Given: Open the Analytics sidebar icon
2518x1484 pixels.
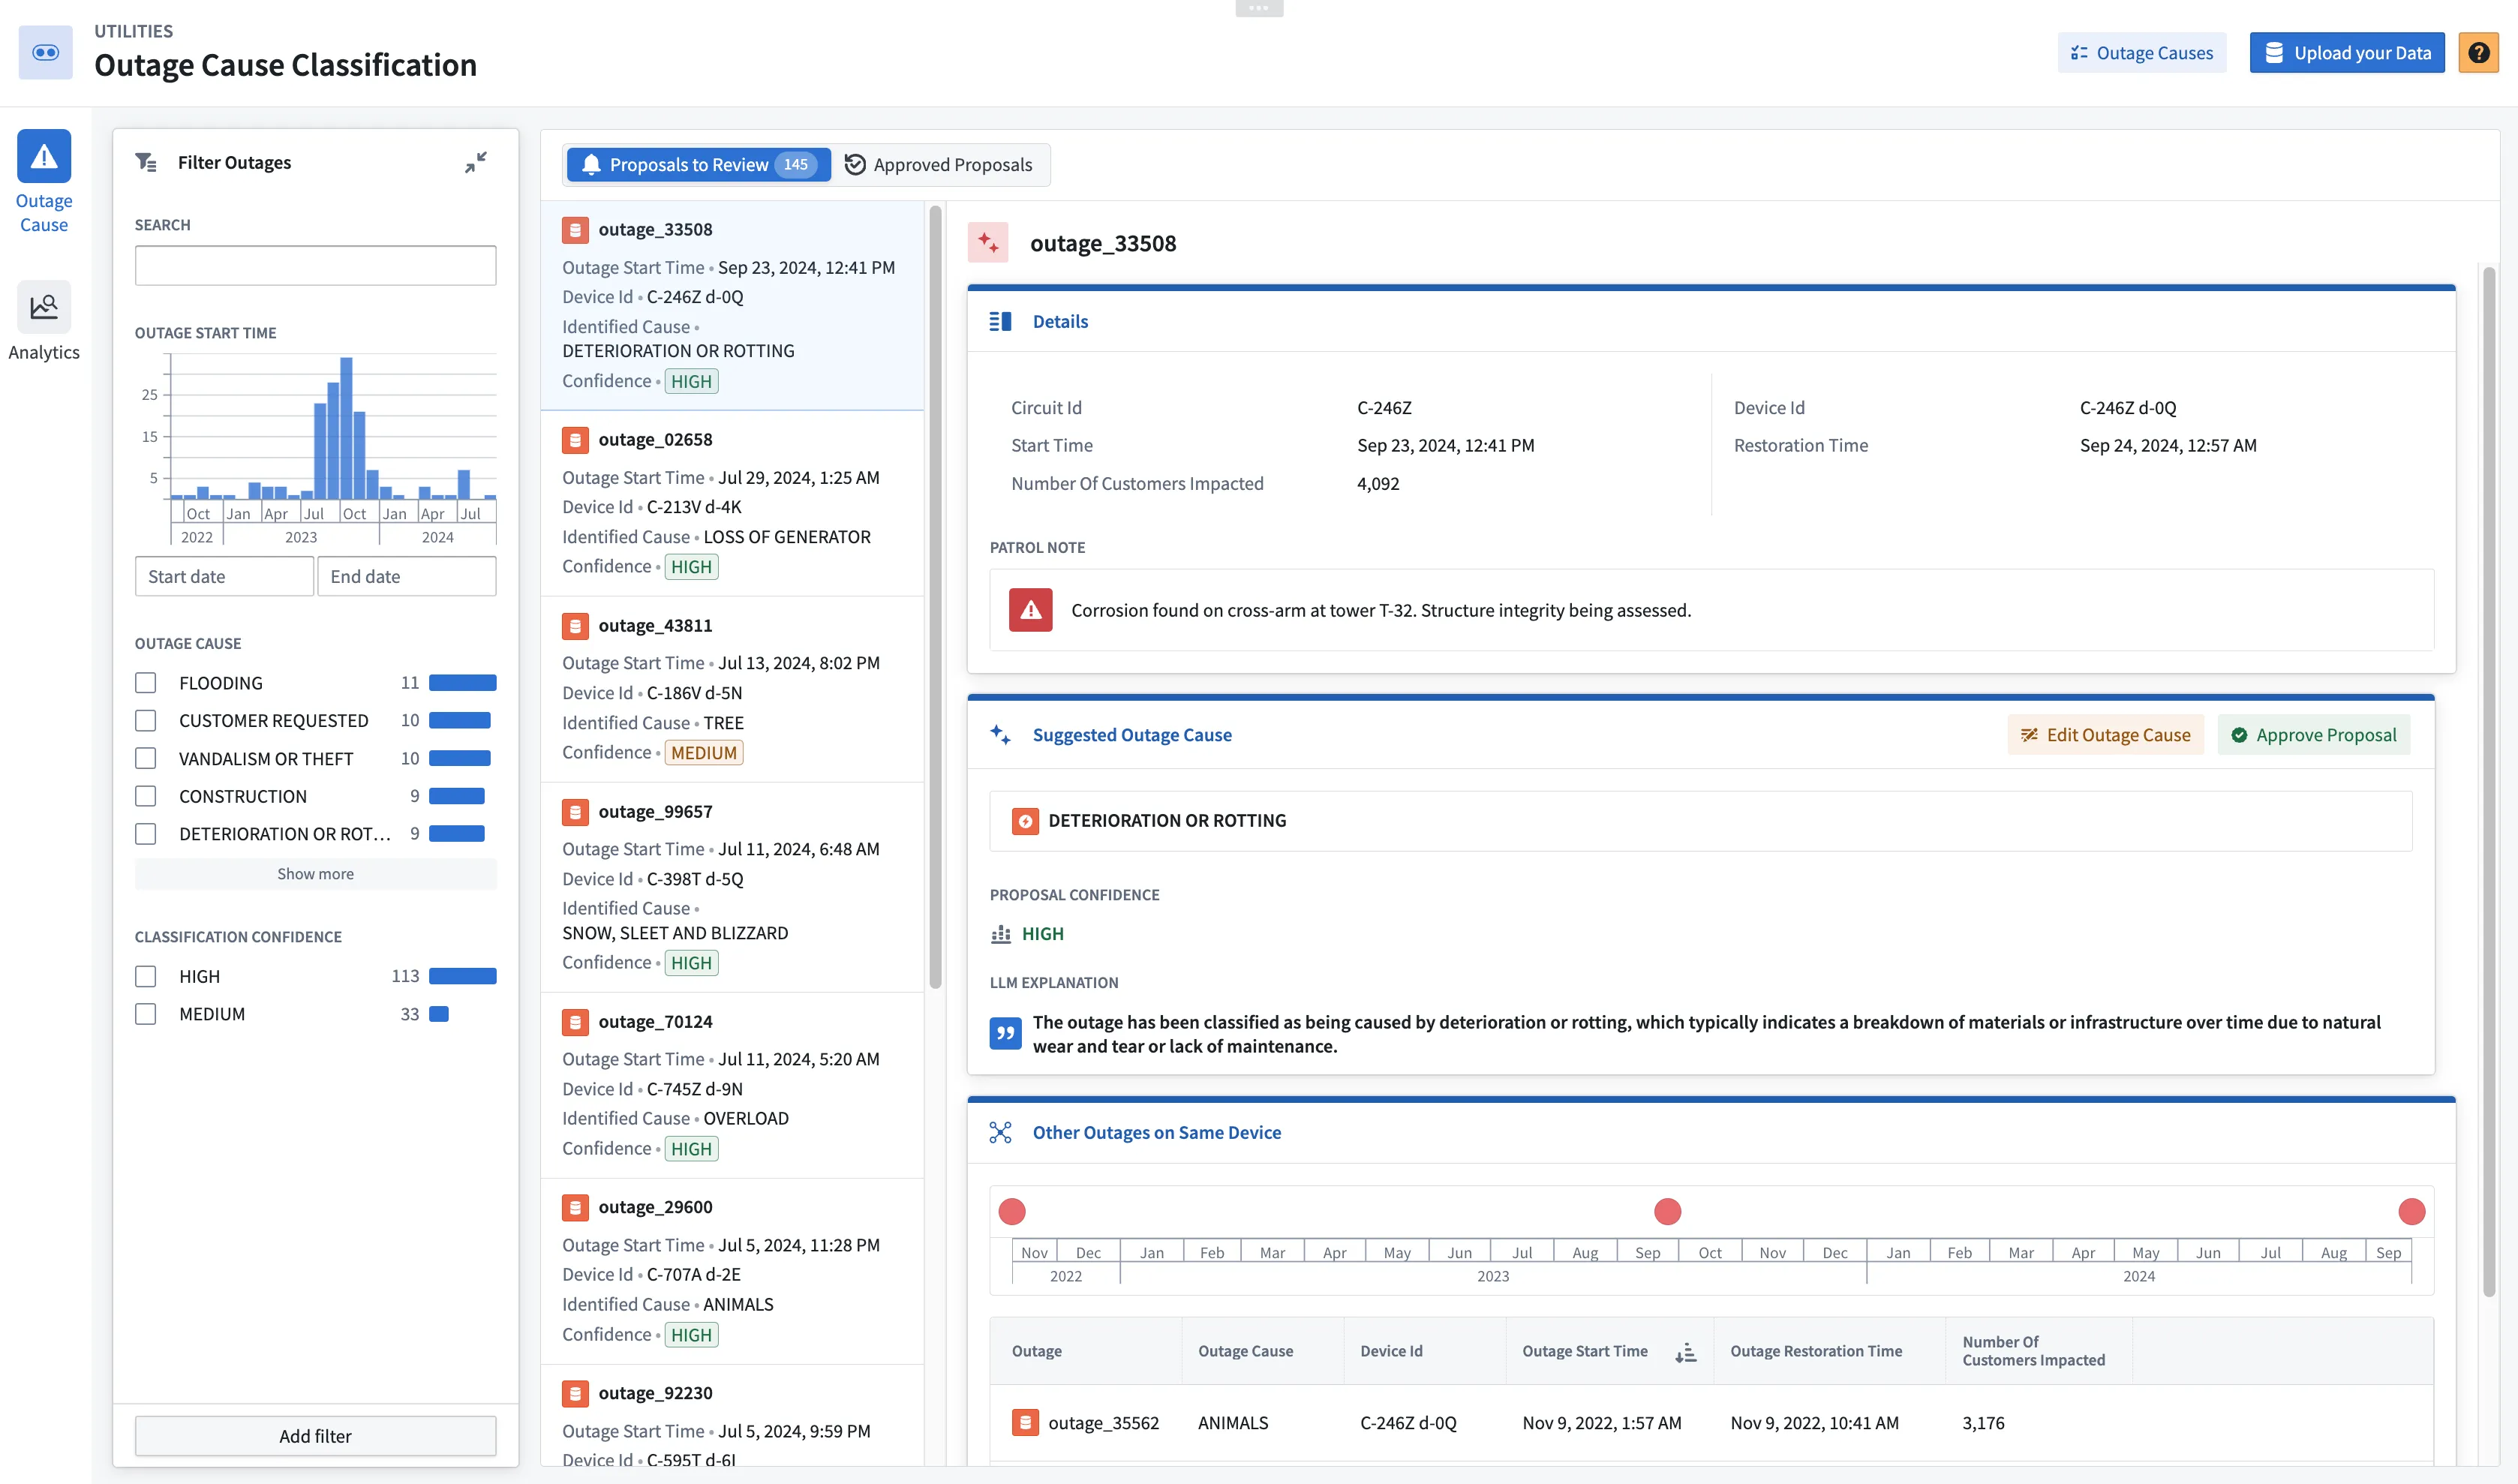Looking at the screenshot, I should click(x=43, y=307).
